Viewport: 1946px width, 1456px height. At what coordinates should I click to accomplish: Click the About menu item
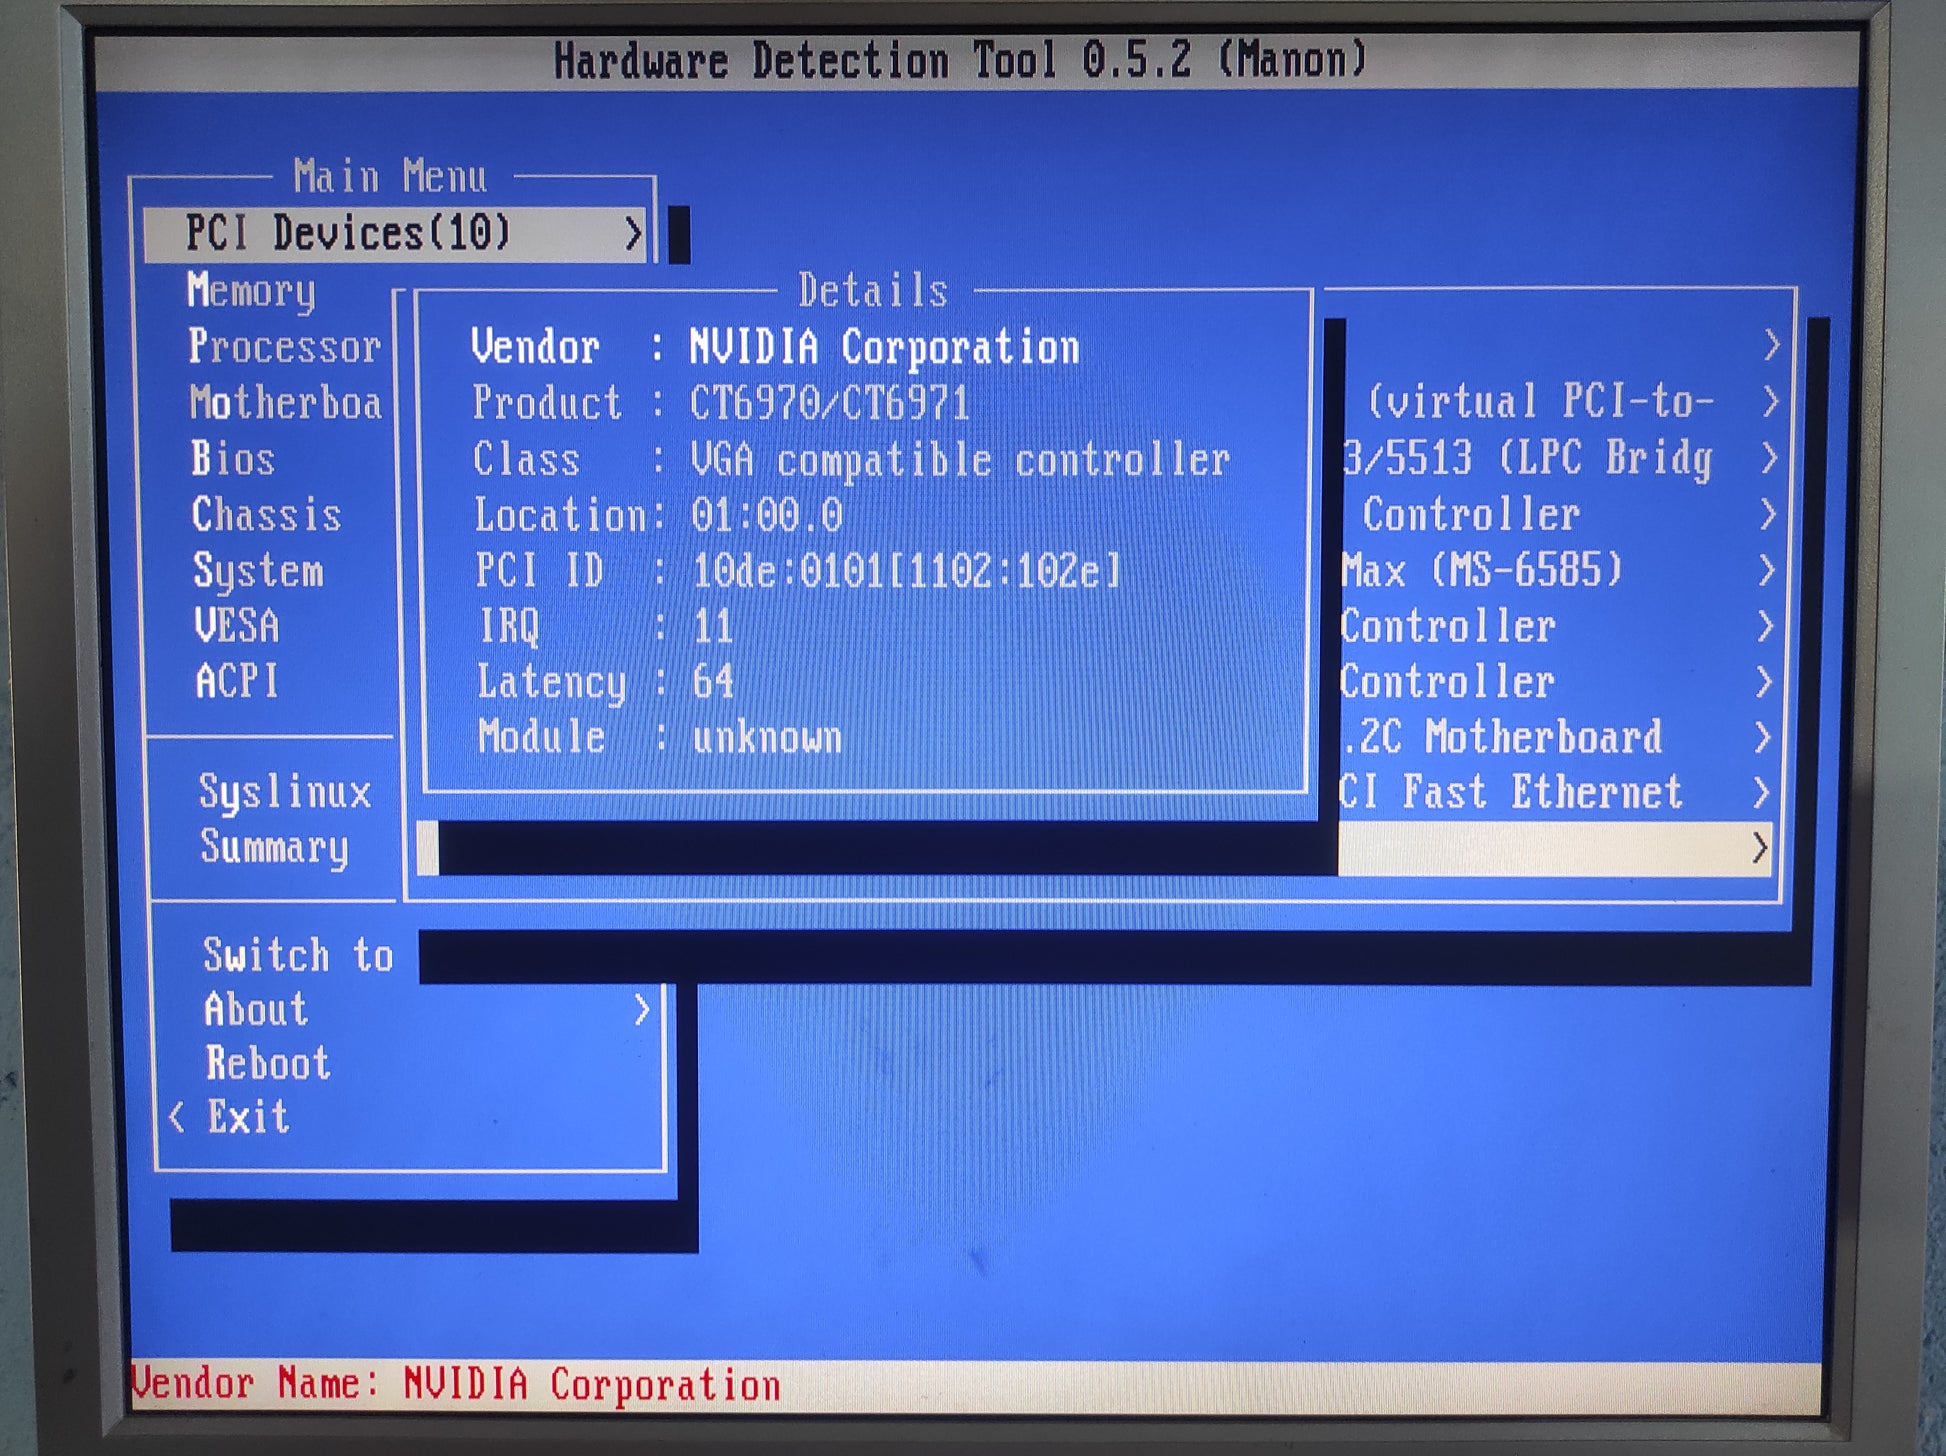pyautogui.click(x=256, y=1010)
